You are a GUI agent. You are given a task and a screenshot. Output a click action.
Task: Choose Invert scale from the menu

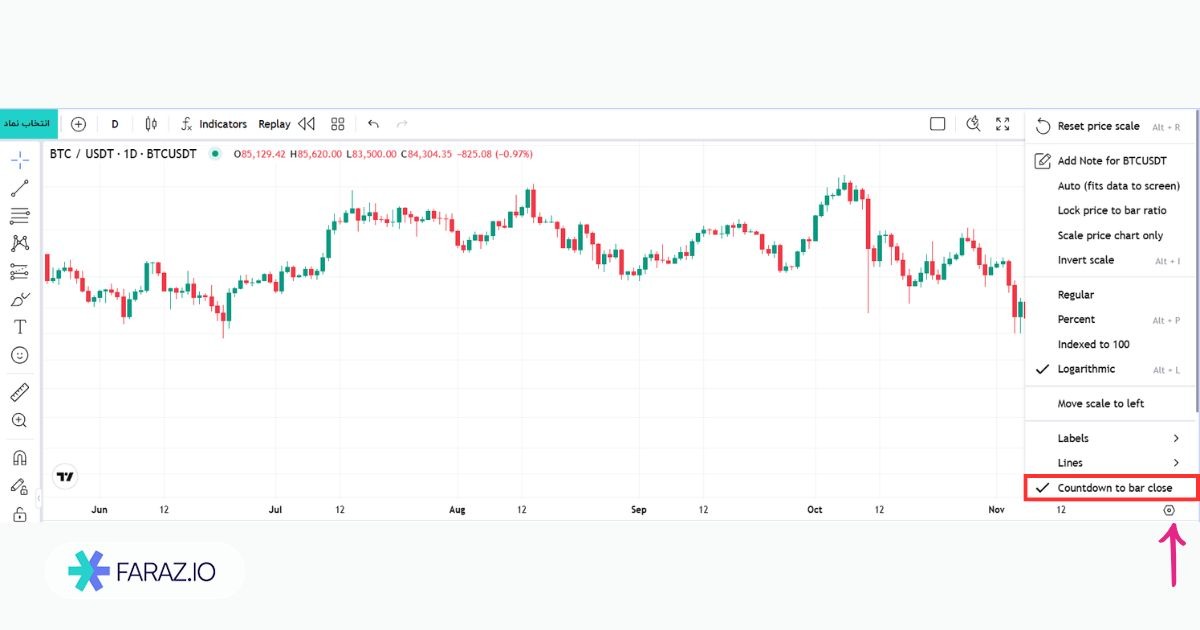(1085, 260)
